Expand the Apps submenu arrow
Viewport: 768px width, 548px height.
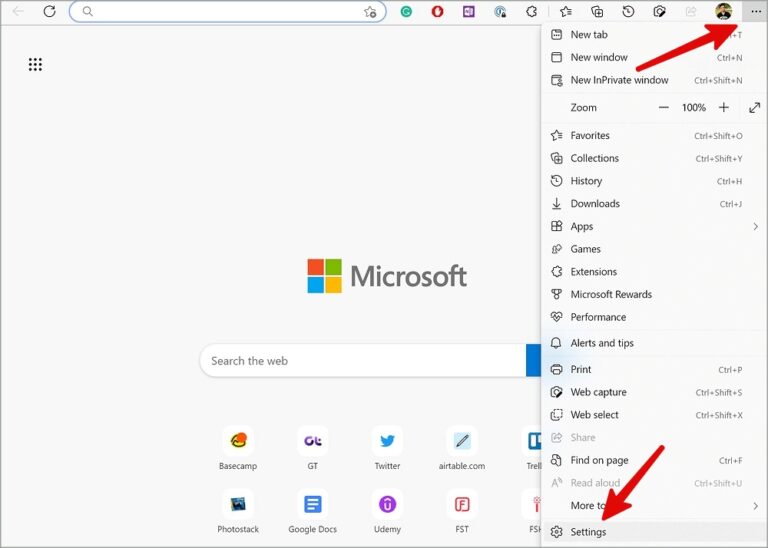[x=755, y=226]
